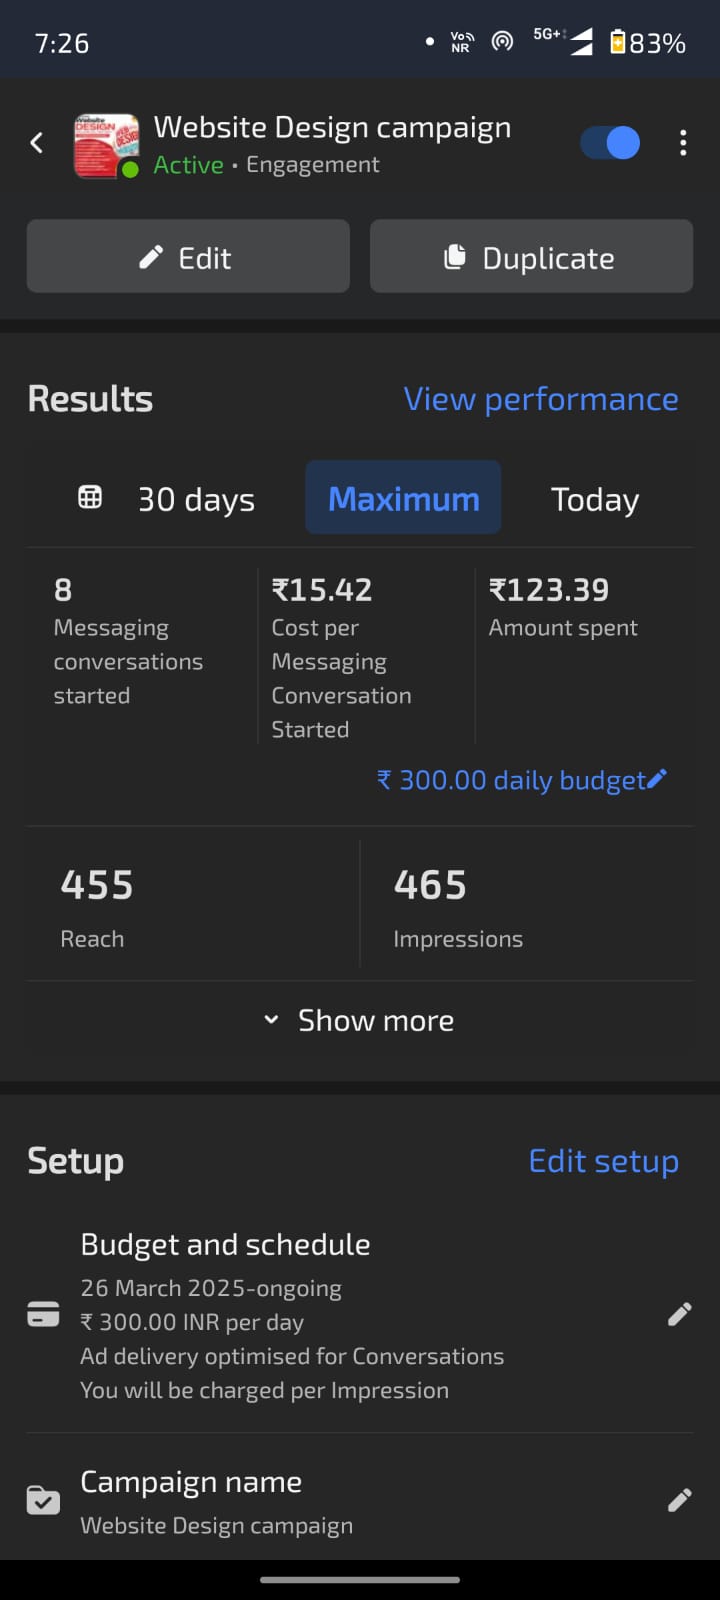Viewport: 720px width, 1600px height.
Task: Expand Show more results
Action: [375, 1020]
